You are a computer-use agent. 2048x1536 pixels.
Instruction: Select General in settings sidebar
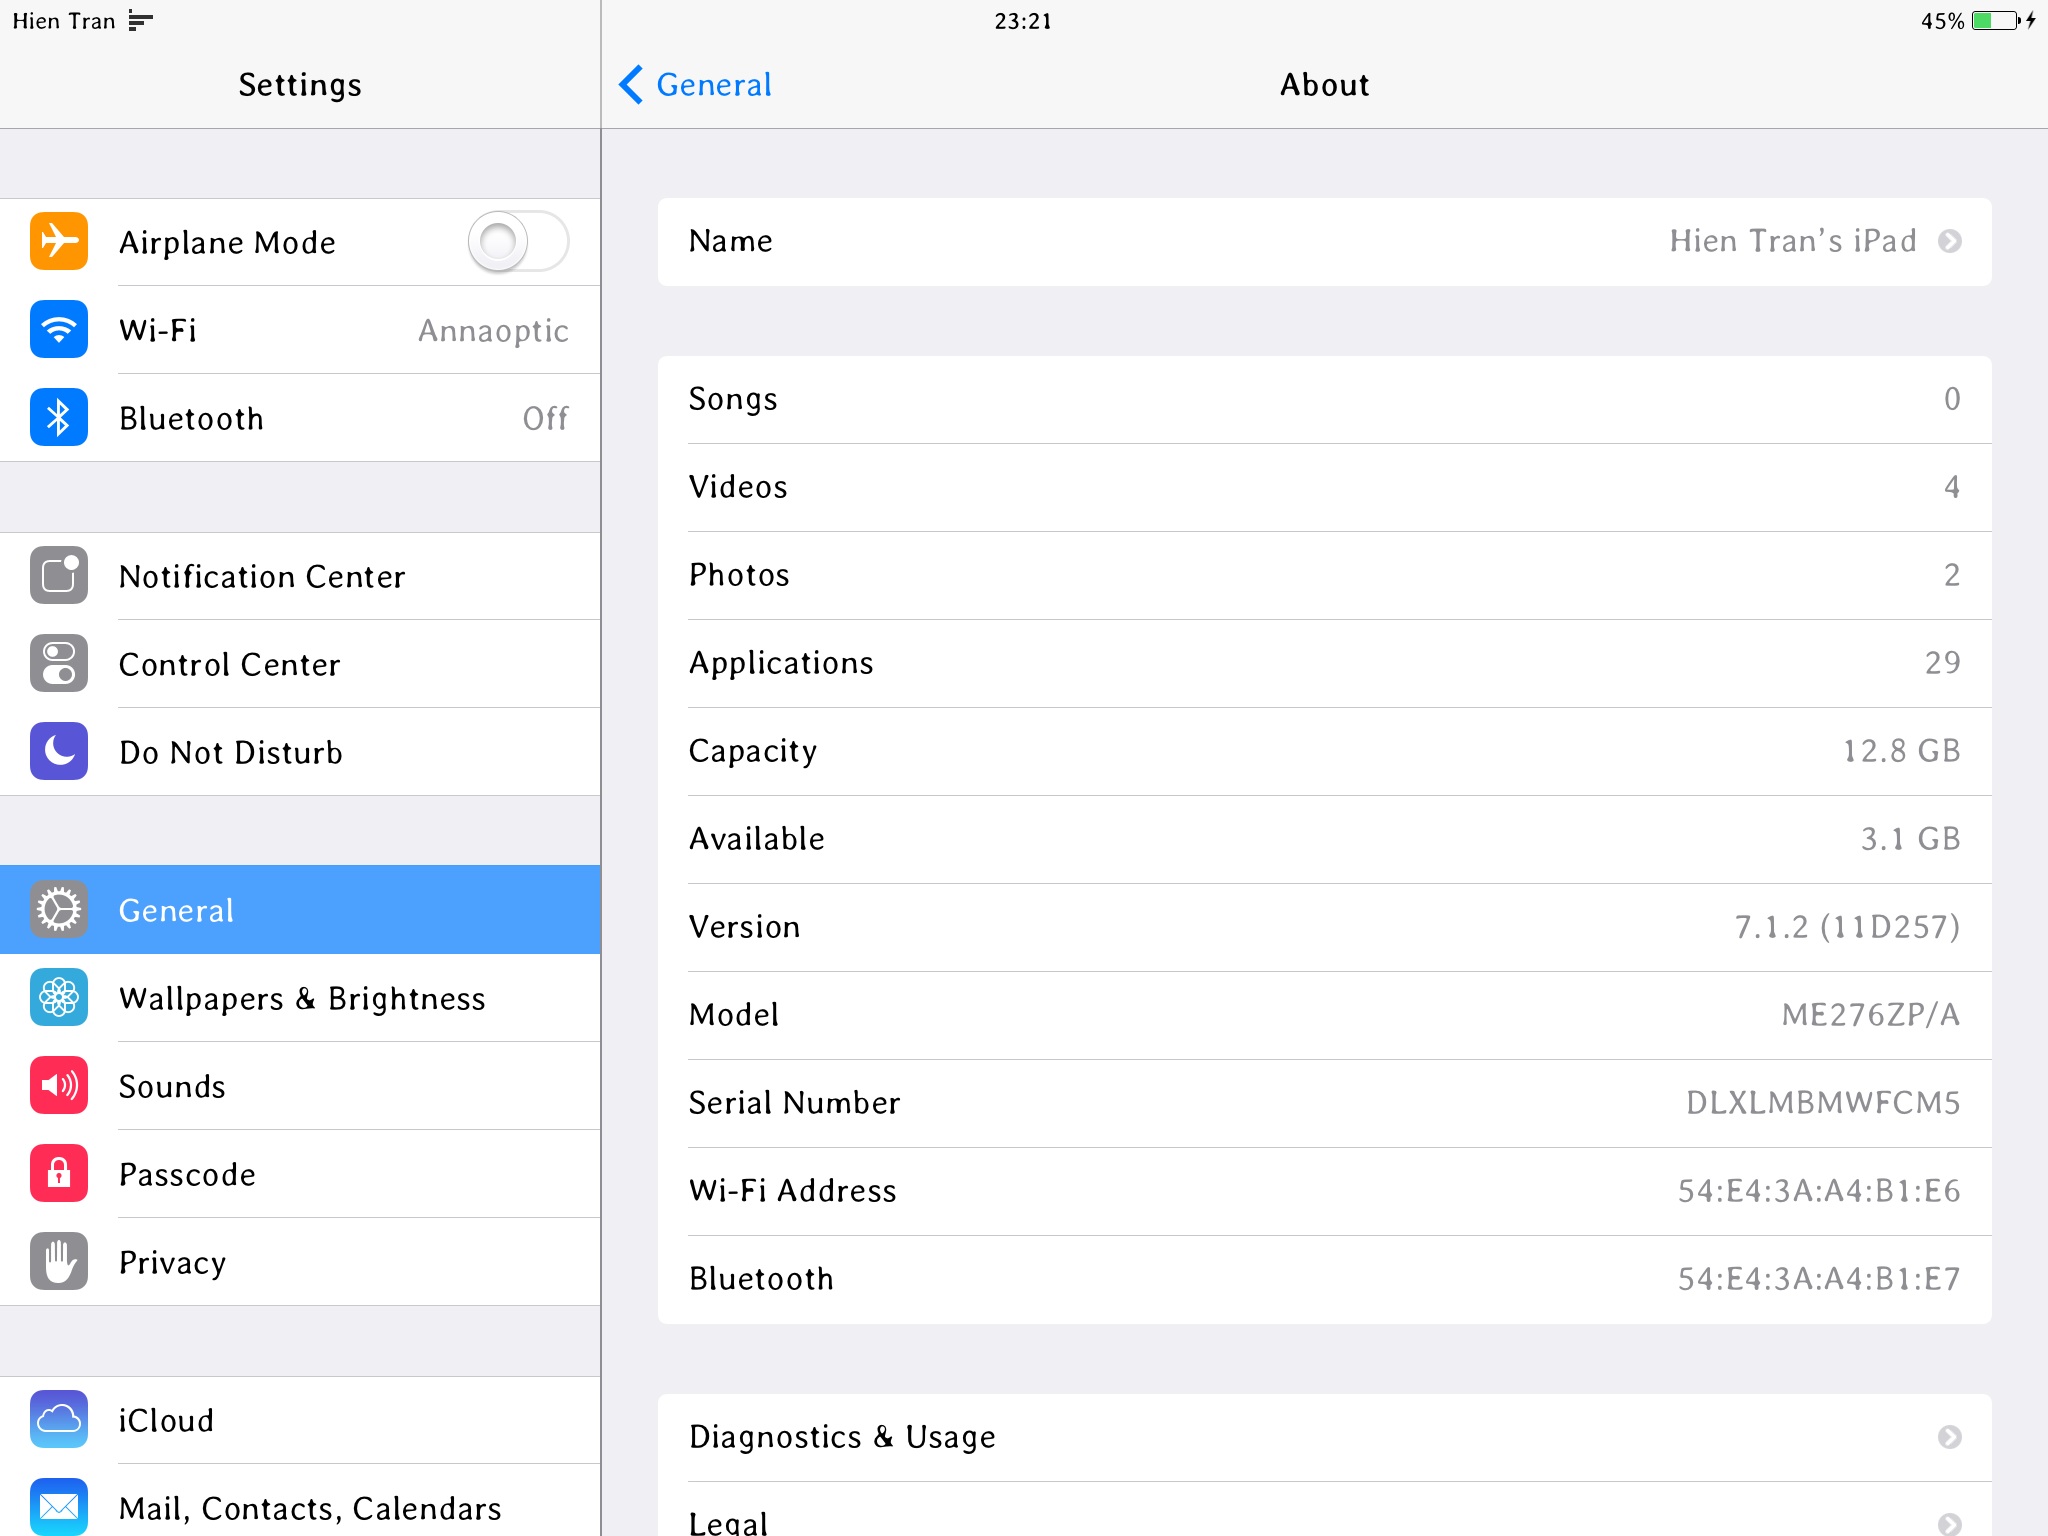click(300, 910)
